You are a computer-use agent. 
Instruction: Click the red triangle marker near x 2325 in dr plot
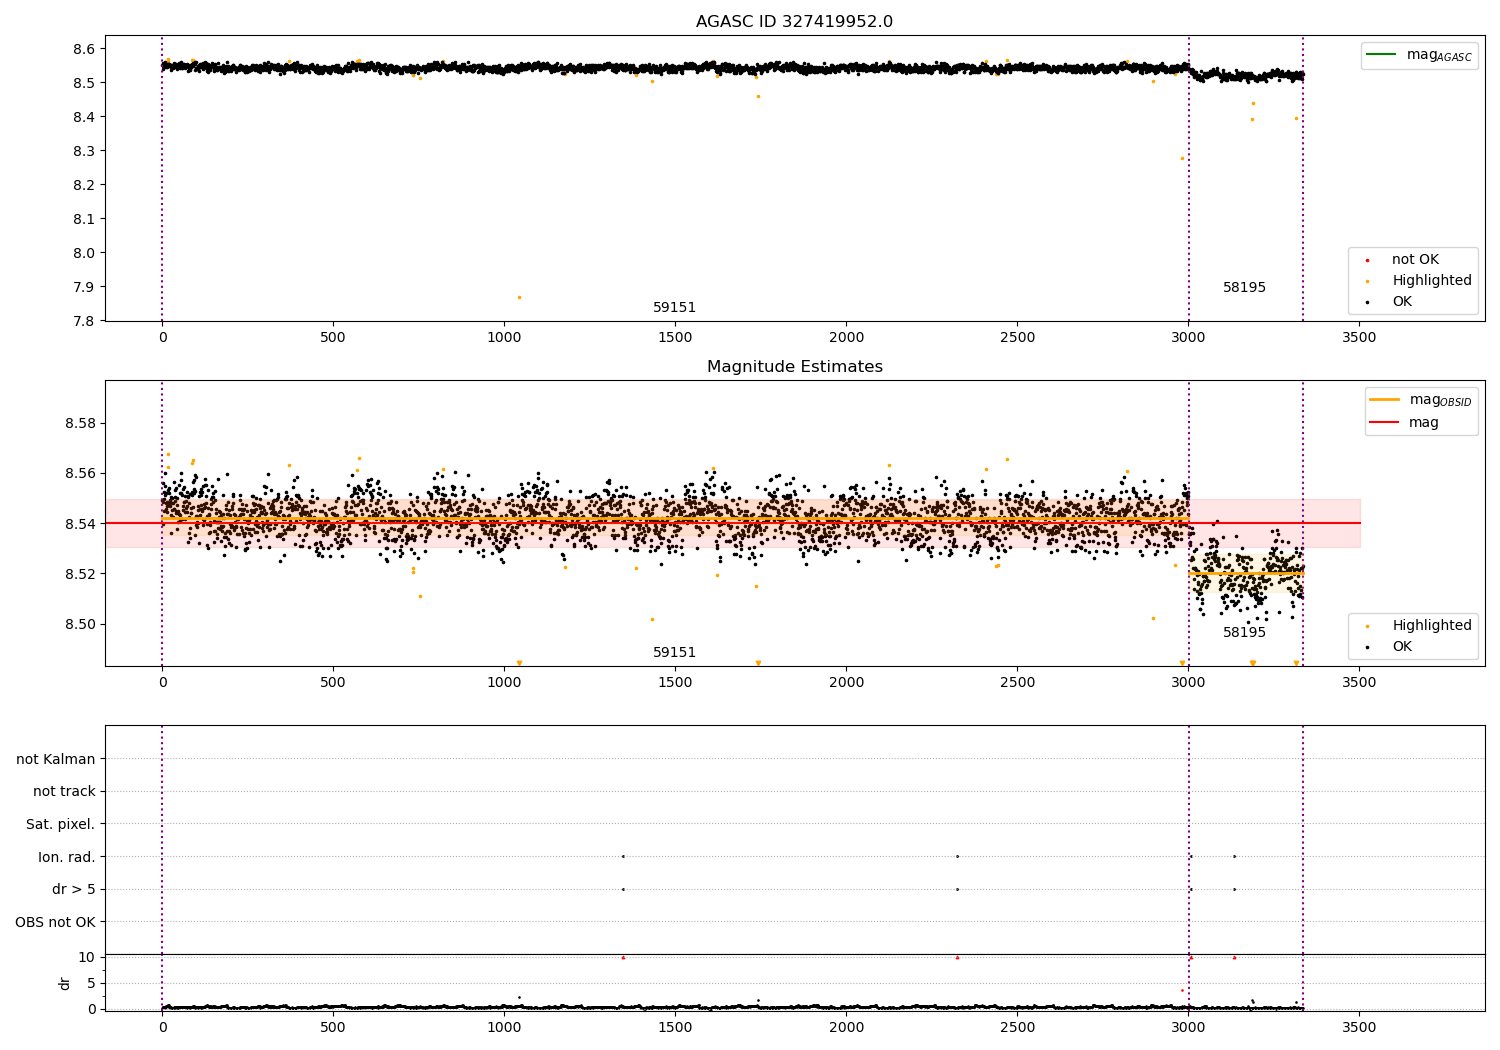(x=957, y=957)
